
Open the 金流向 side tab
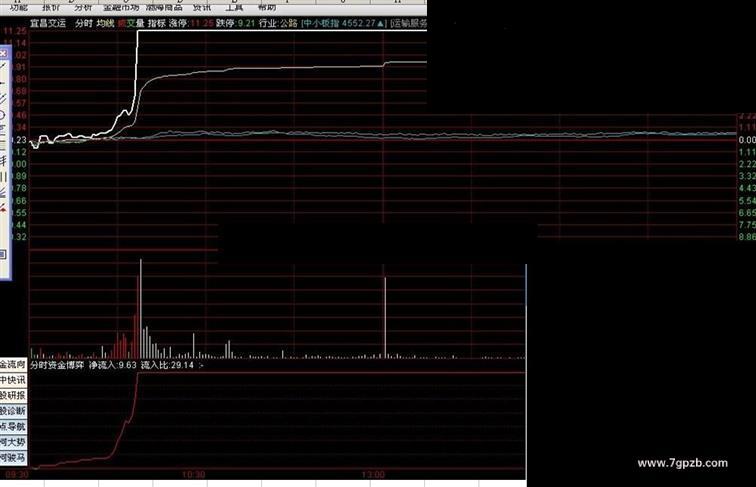(x=13, y=365)
